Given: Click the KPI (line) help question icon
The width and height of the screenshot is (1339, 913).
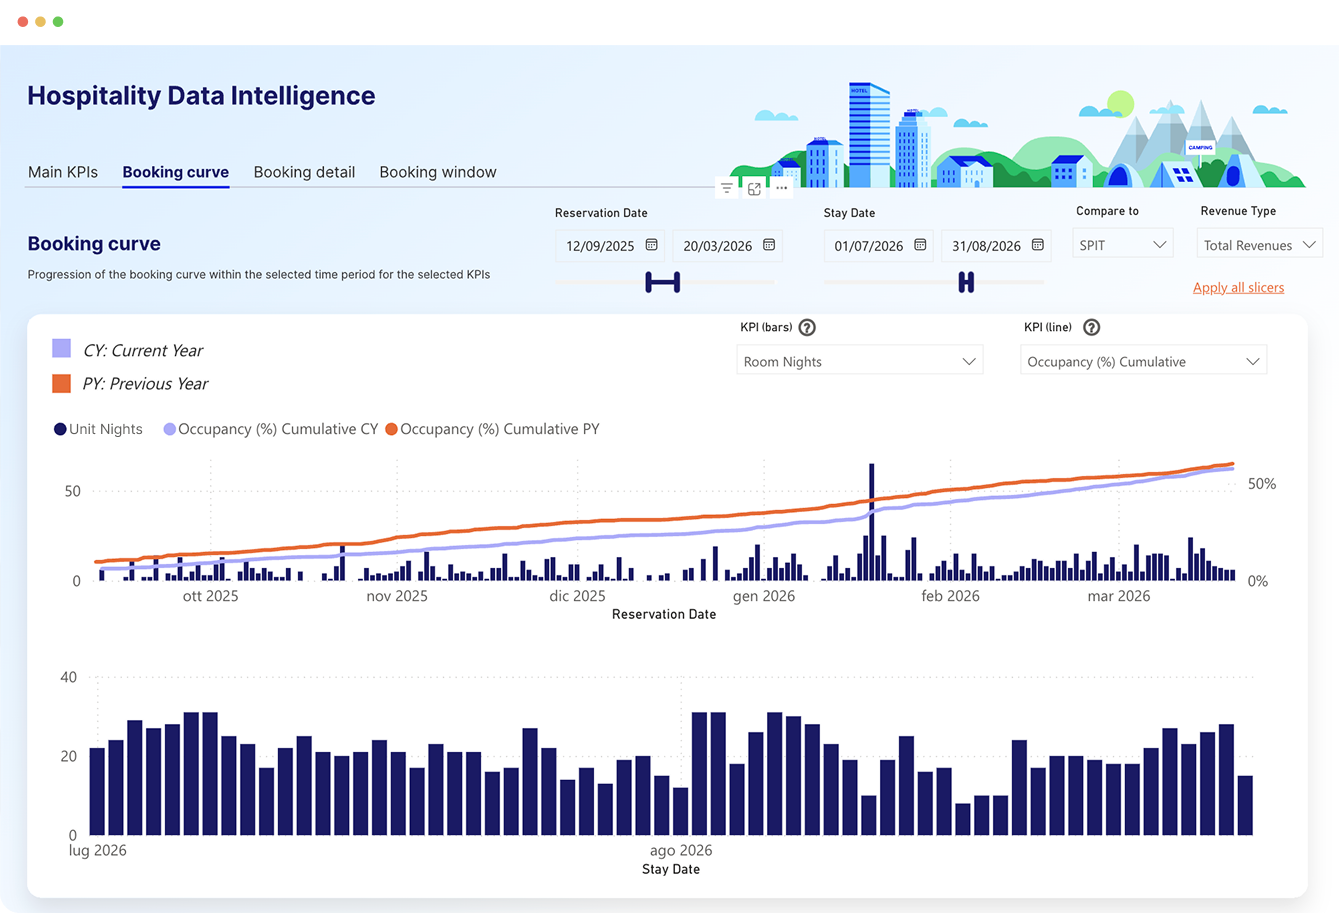Looking at the screenshot, I should click(x=1092, y=327).
